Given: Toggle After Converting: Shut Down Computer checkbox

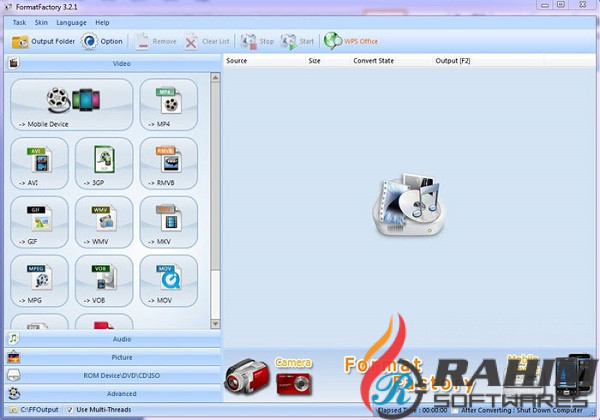Looking at the screenshot, I should pos(454,410).
